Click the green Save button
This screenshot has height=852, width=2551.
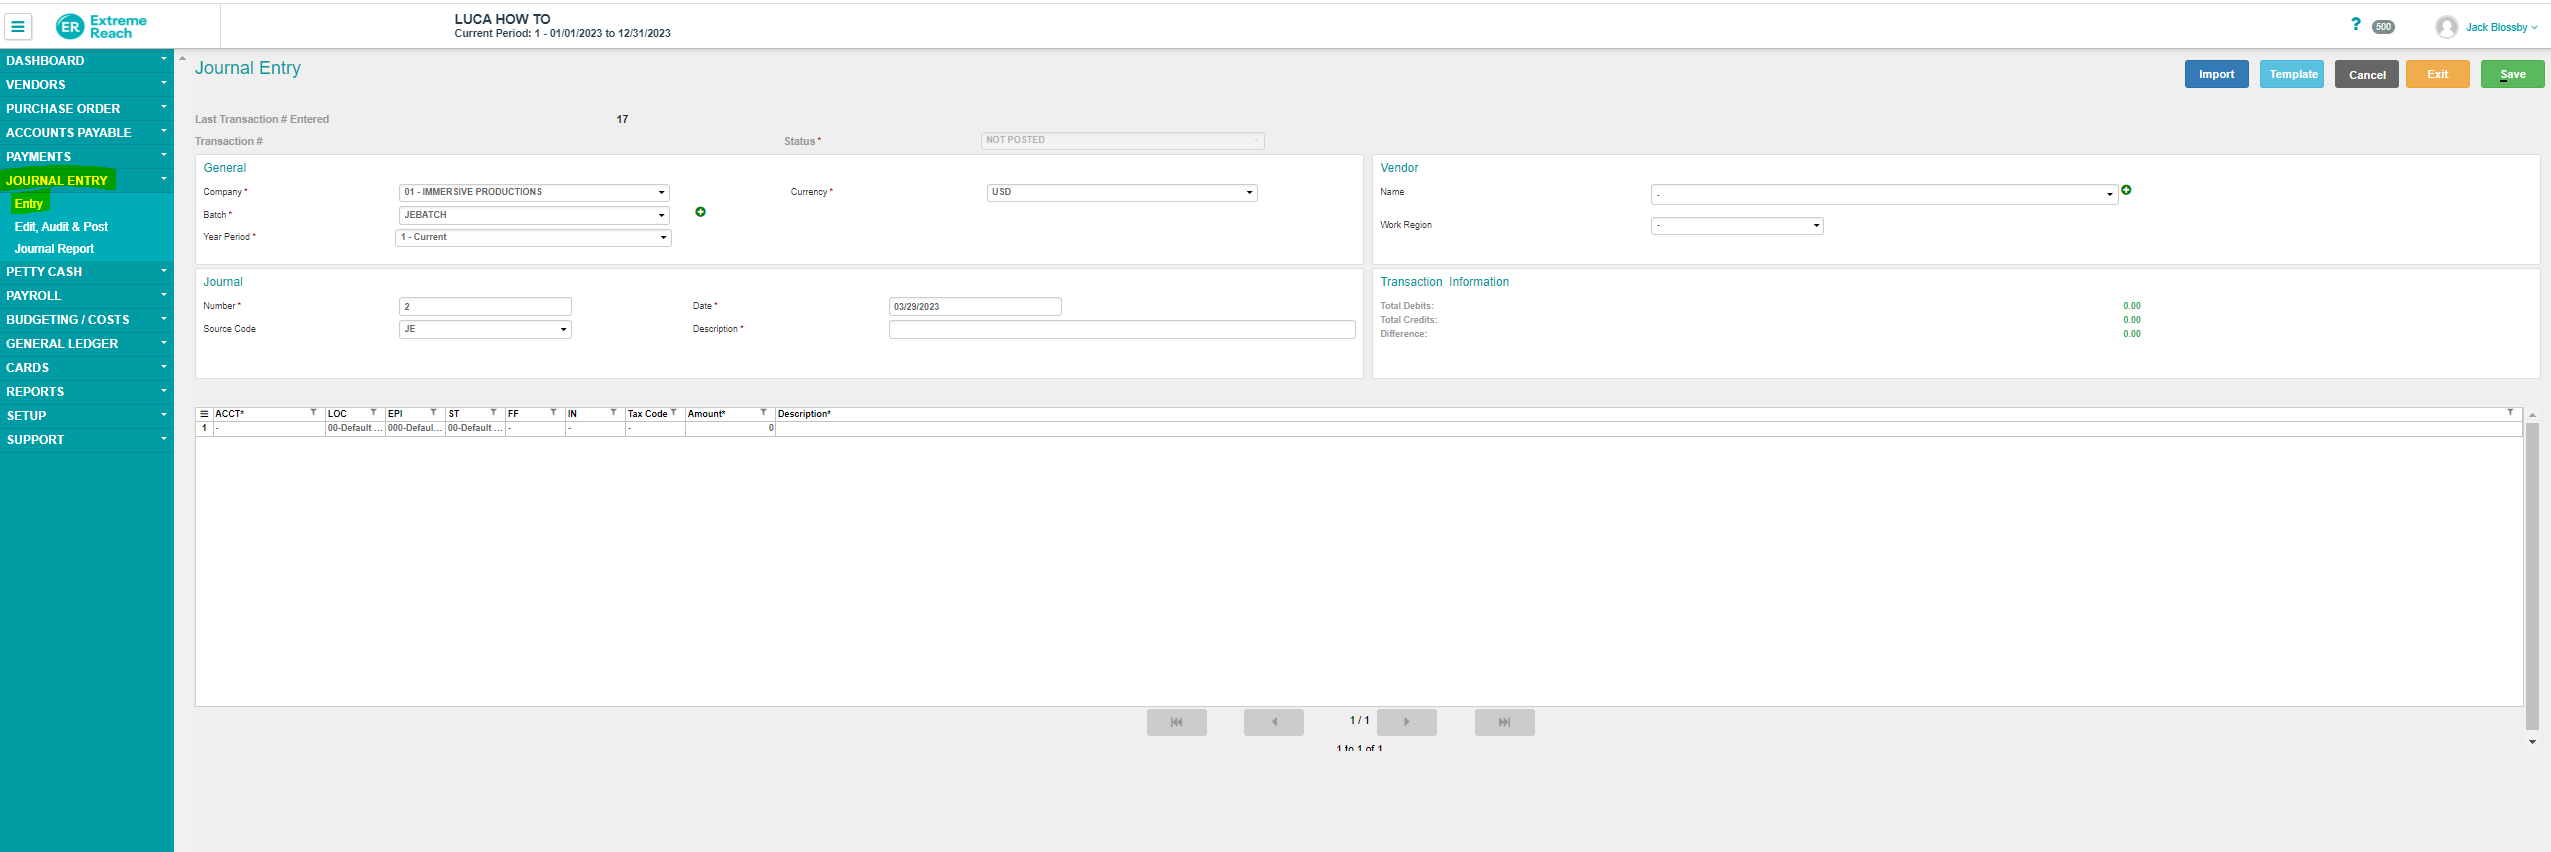(x=2511, y=74)
